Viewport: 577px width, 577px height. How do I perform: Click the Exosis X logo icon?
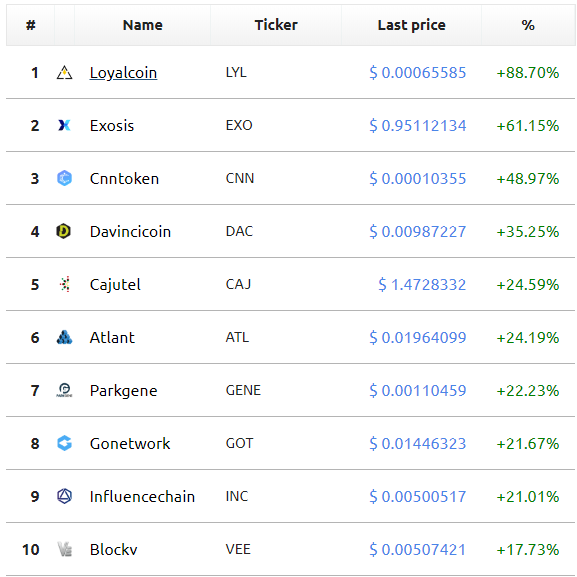pos(64,125)
